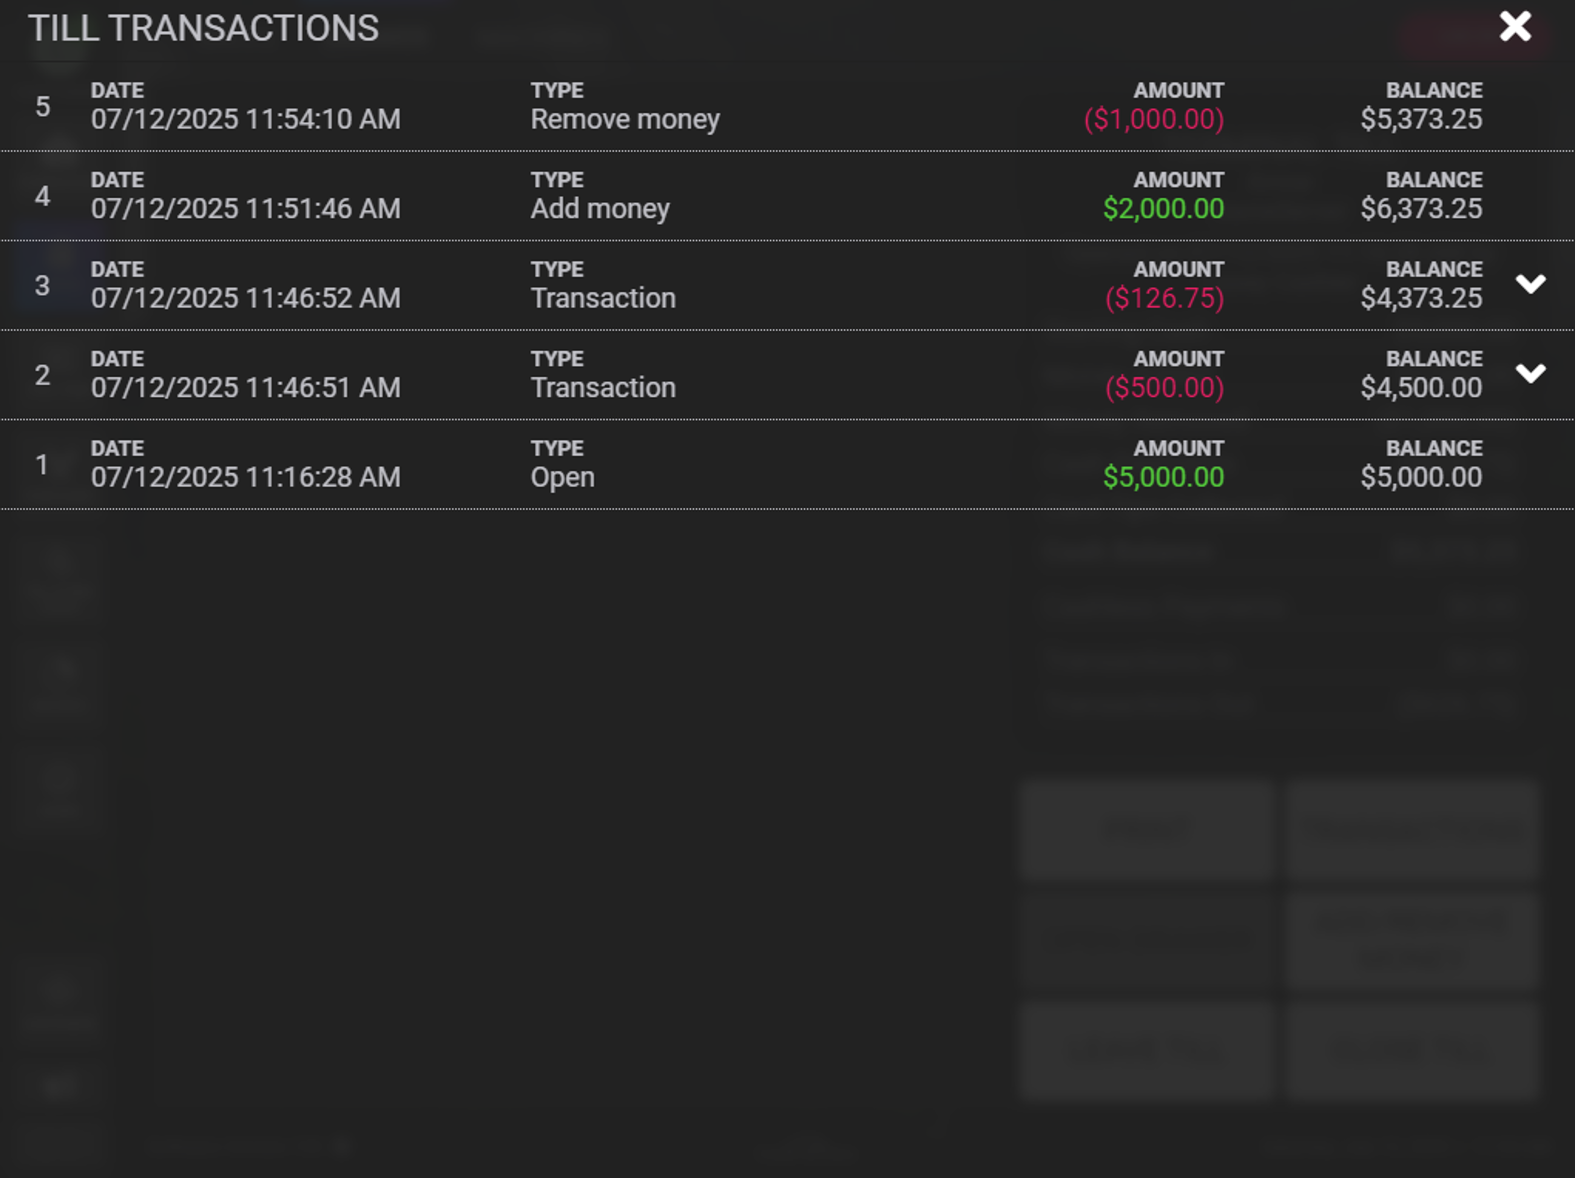Viewport: 1580px width, 1178px height.
Task: Select the $6,373.25 balance value
Action: pyautogui.click(x=1420, y=209)
